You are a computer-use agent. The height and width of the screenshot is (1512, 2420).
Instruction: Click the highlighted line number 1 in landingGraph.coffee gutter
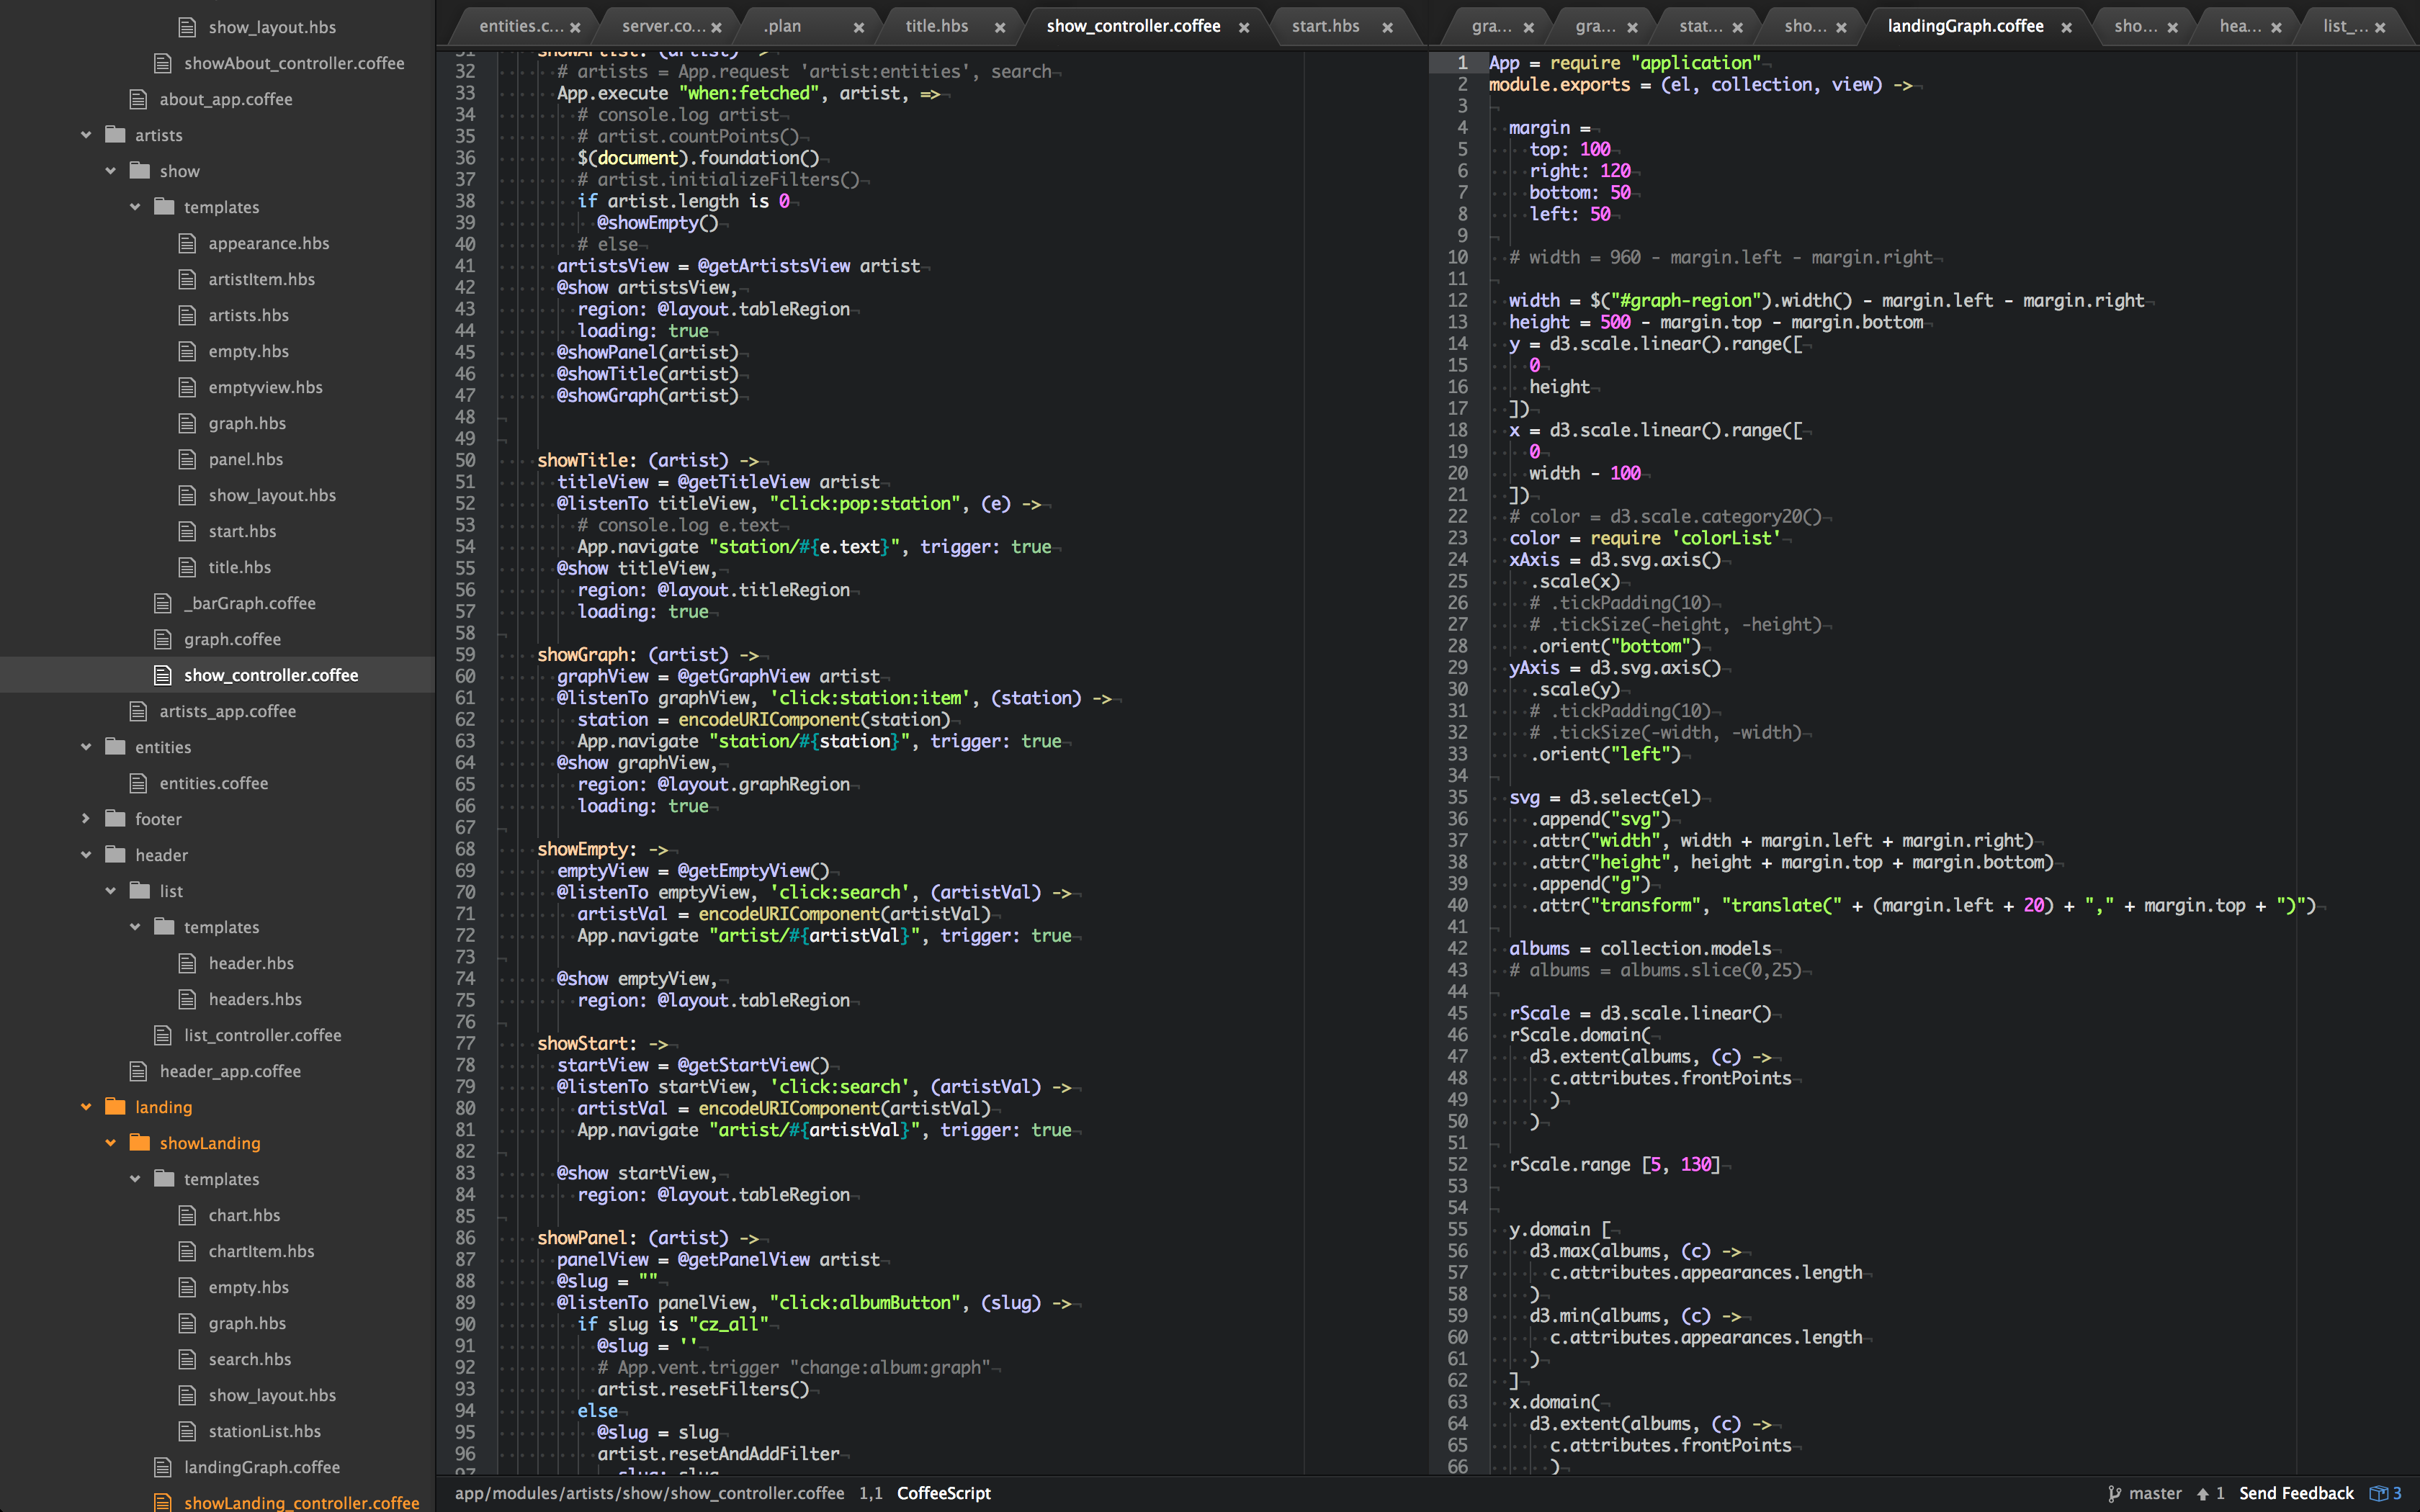[x=1462, y=63]
